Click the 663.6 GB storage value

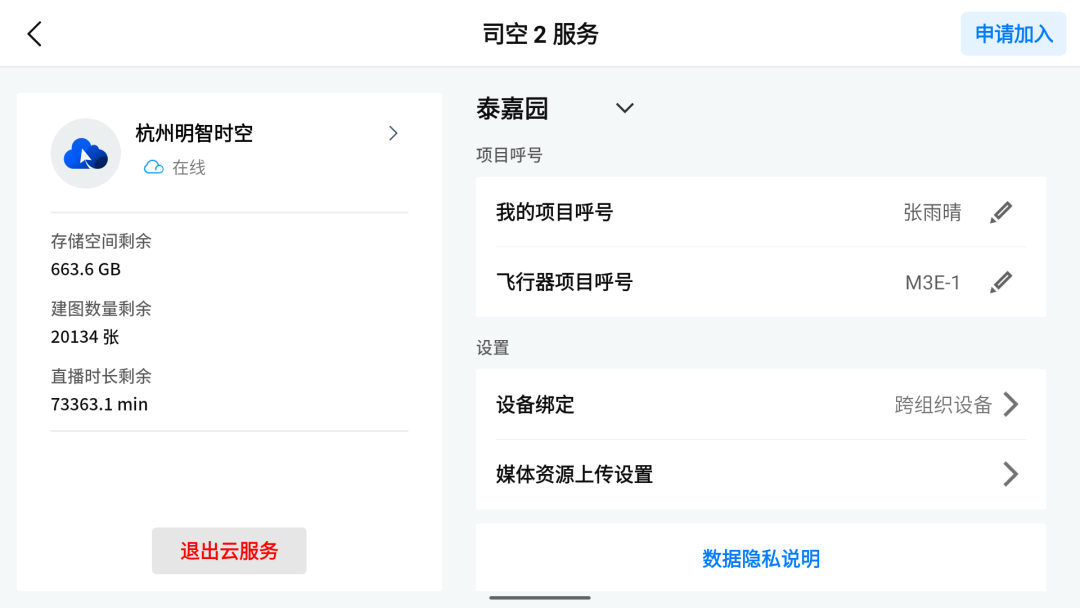[86, 269]
